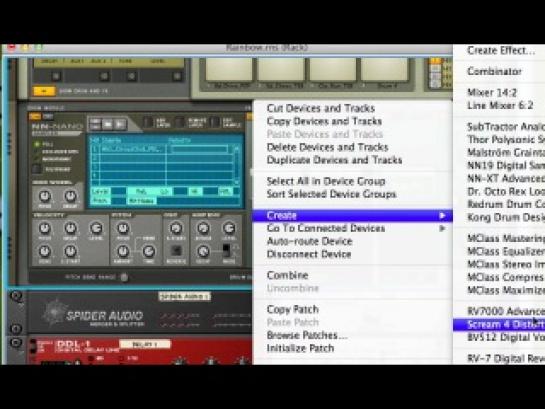This screenshot has width=545, height=409.
Task: Click Kong drum pad 4
Action: [x=384, y=69]
